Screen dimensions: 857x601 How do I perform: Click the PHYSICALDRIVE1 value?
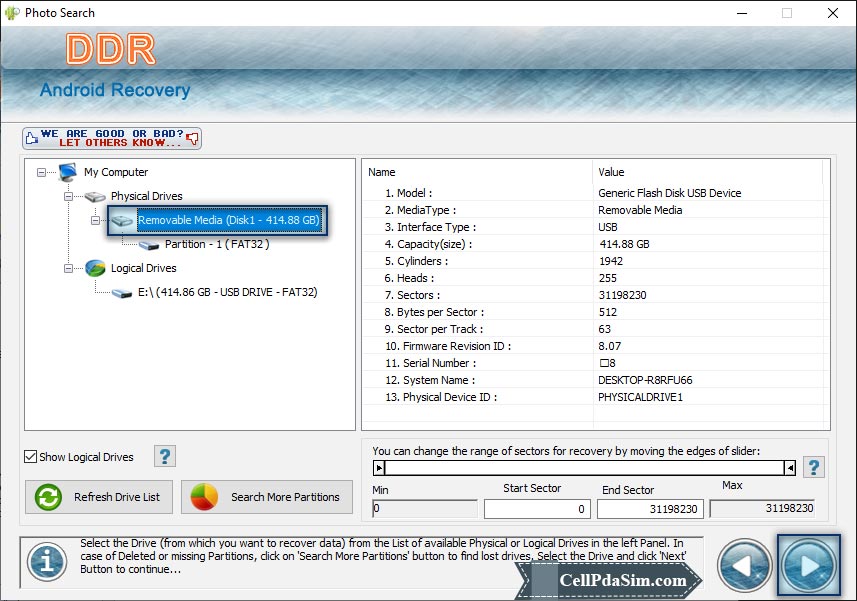pos(640,397)
